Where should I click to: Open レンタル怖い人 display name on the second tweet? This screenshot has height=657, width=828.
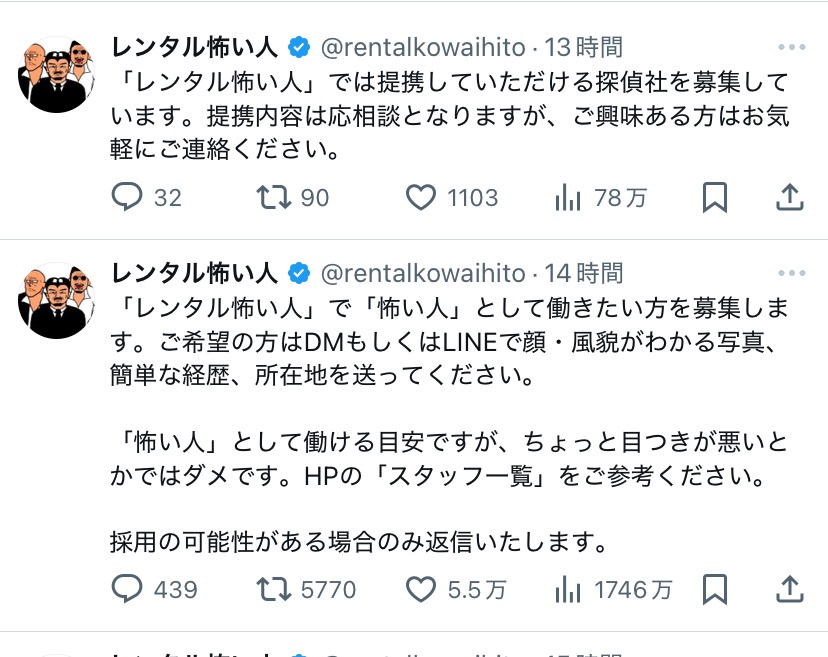click(x=194, y=273)
